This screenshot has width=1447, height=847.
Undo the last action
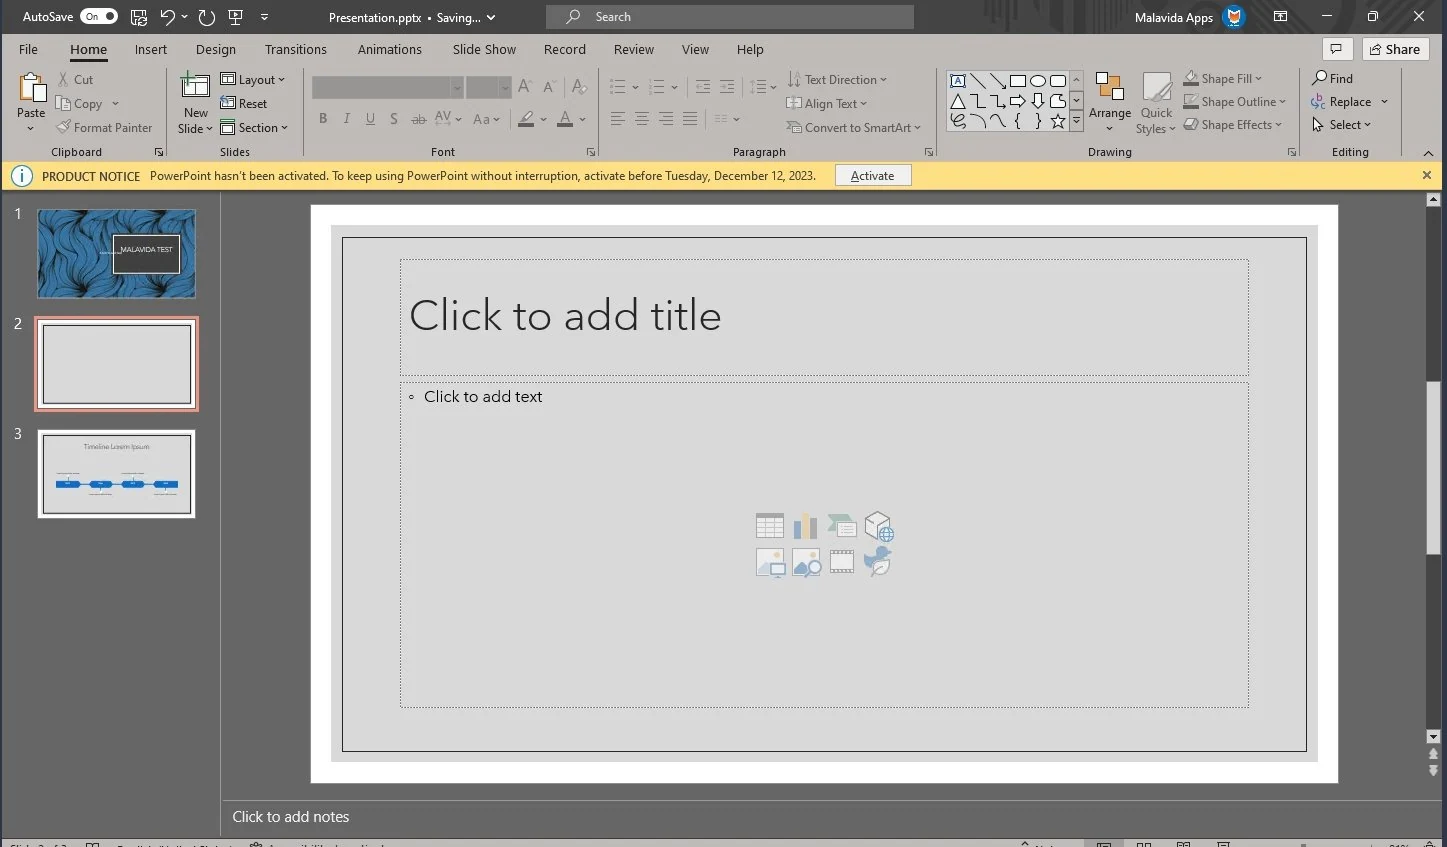(x=167, y=17)
